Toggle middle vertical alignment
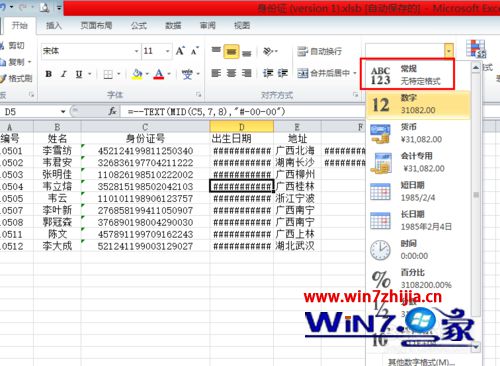500x366 pixels. [x=231, y=51]
